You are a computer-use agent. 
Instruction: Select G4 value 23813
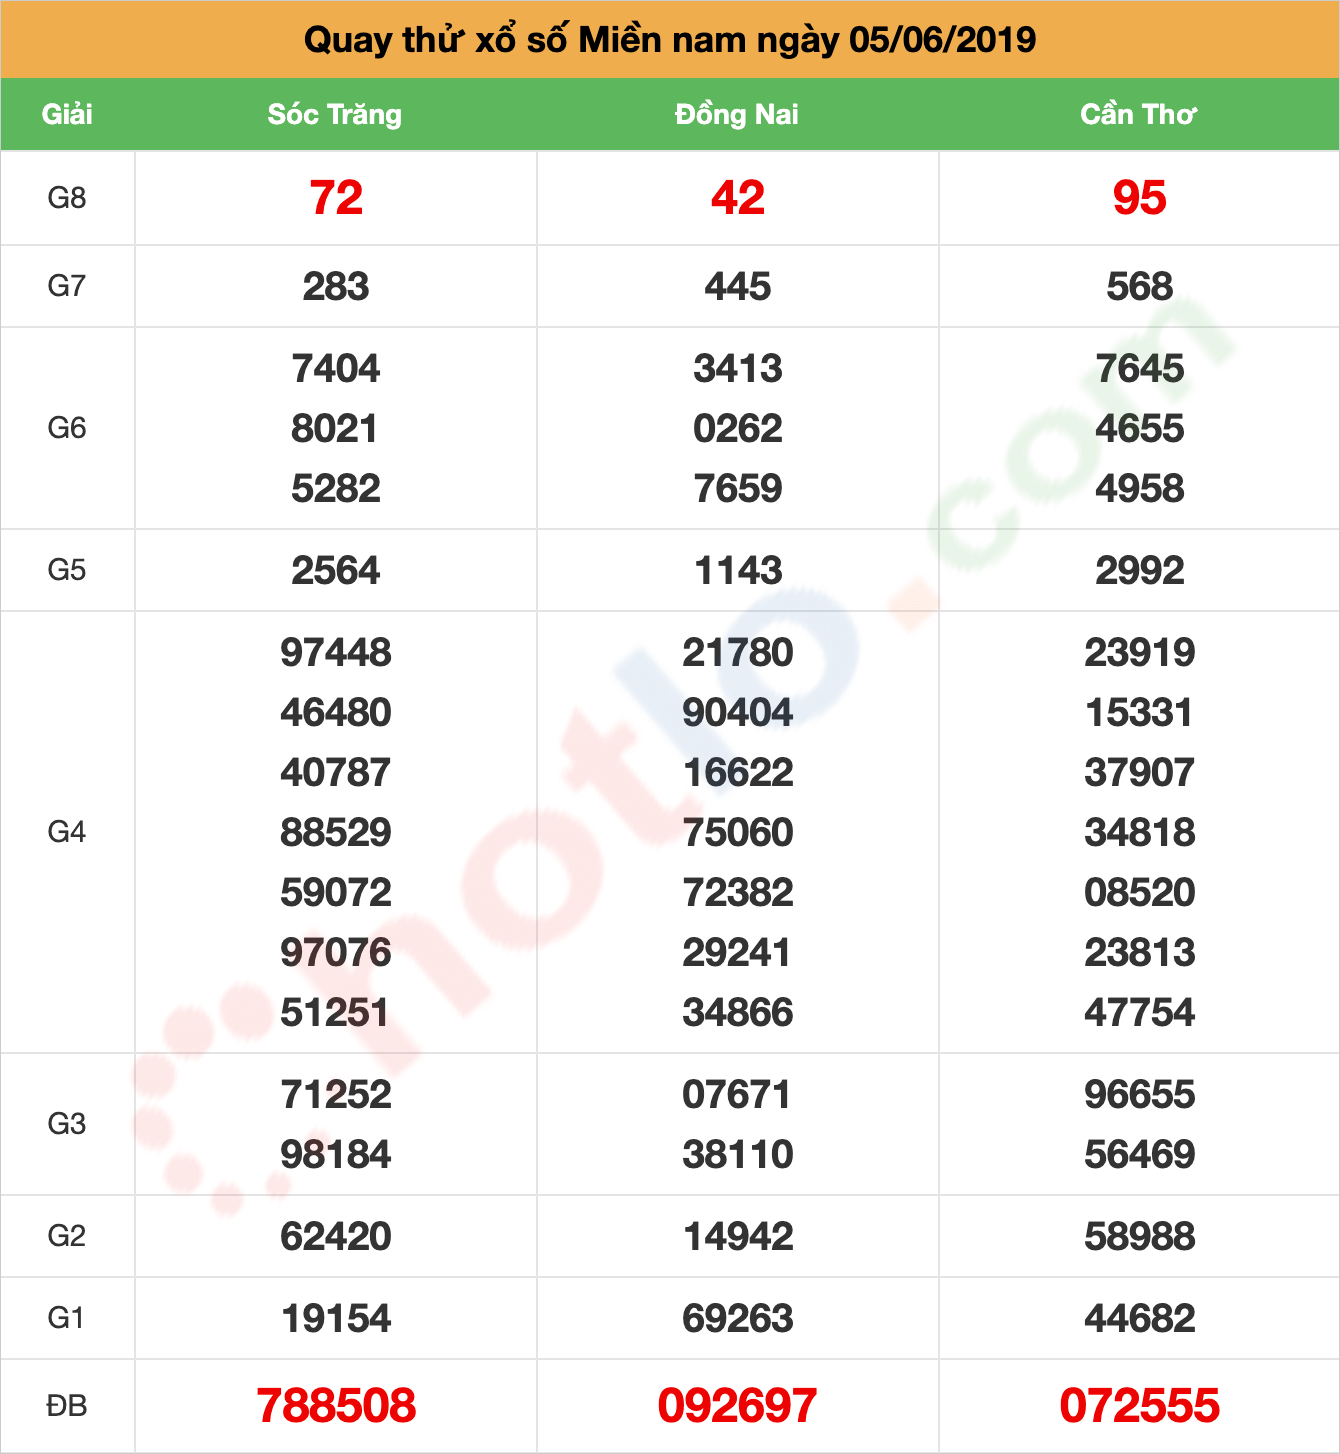[x=1140, y=953]
